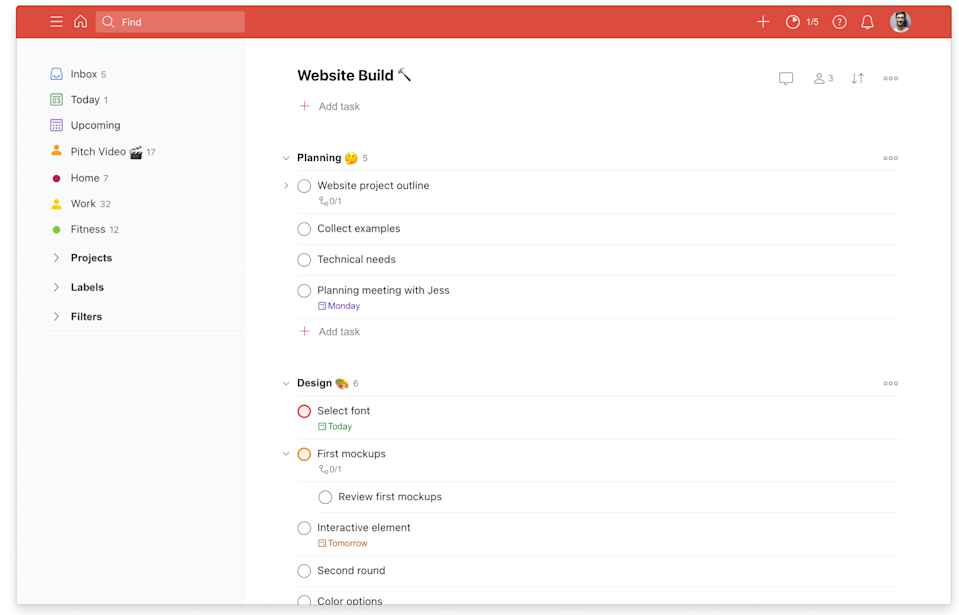959x615 pixels.
Task: Complete the Collect examples task
Action: [304, 229]
